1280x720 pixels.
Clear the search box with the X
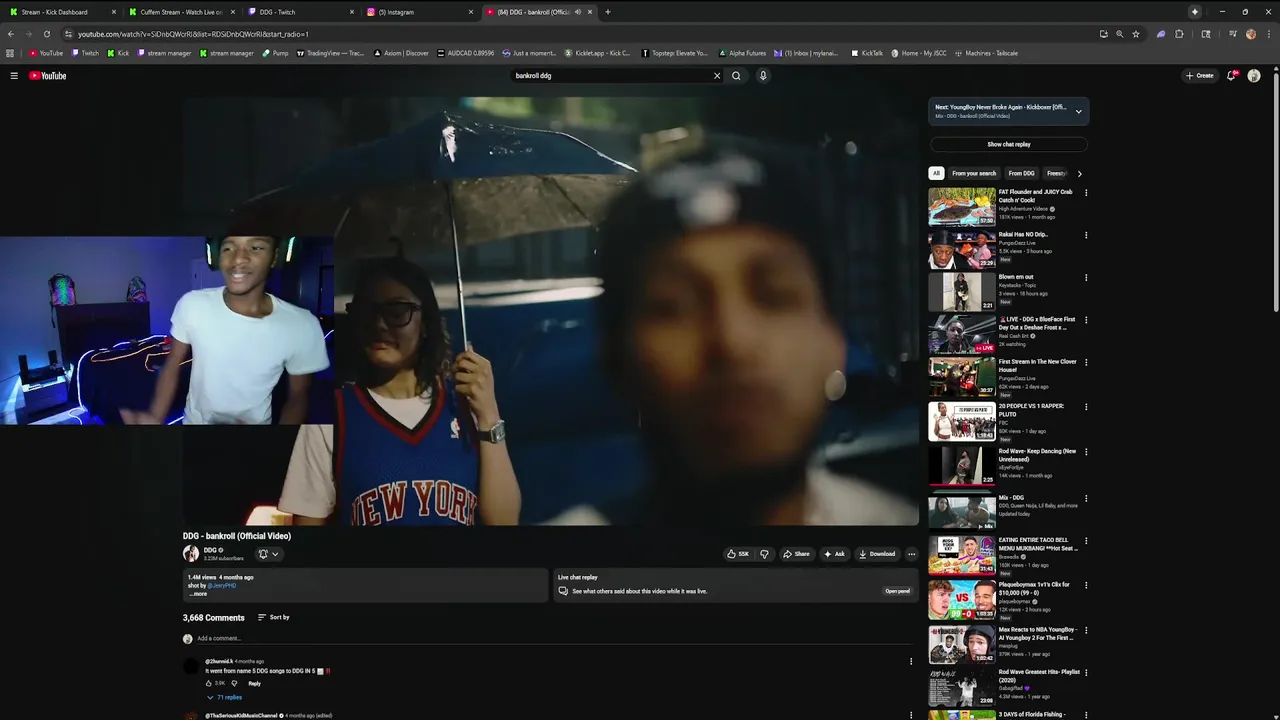point(716,76)
